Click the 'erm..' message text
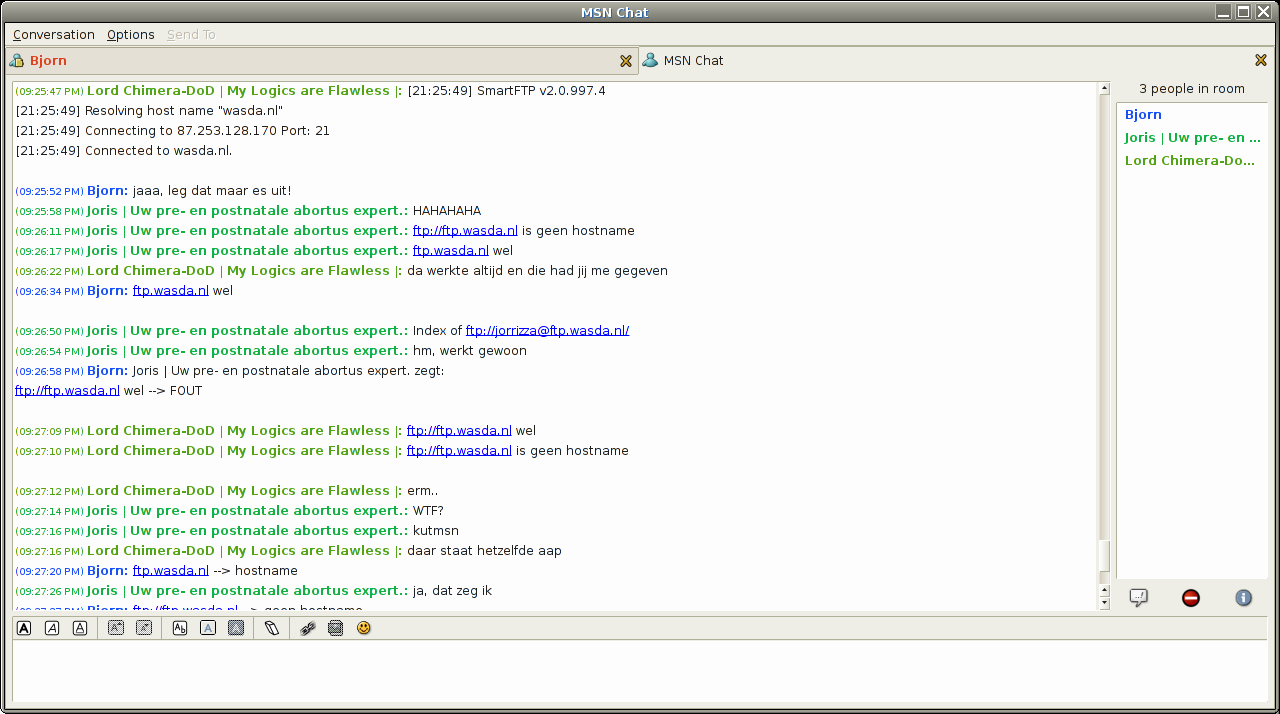 tap(422, 491)
